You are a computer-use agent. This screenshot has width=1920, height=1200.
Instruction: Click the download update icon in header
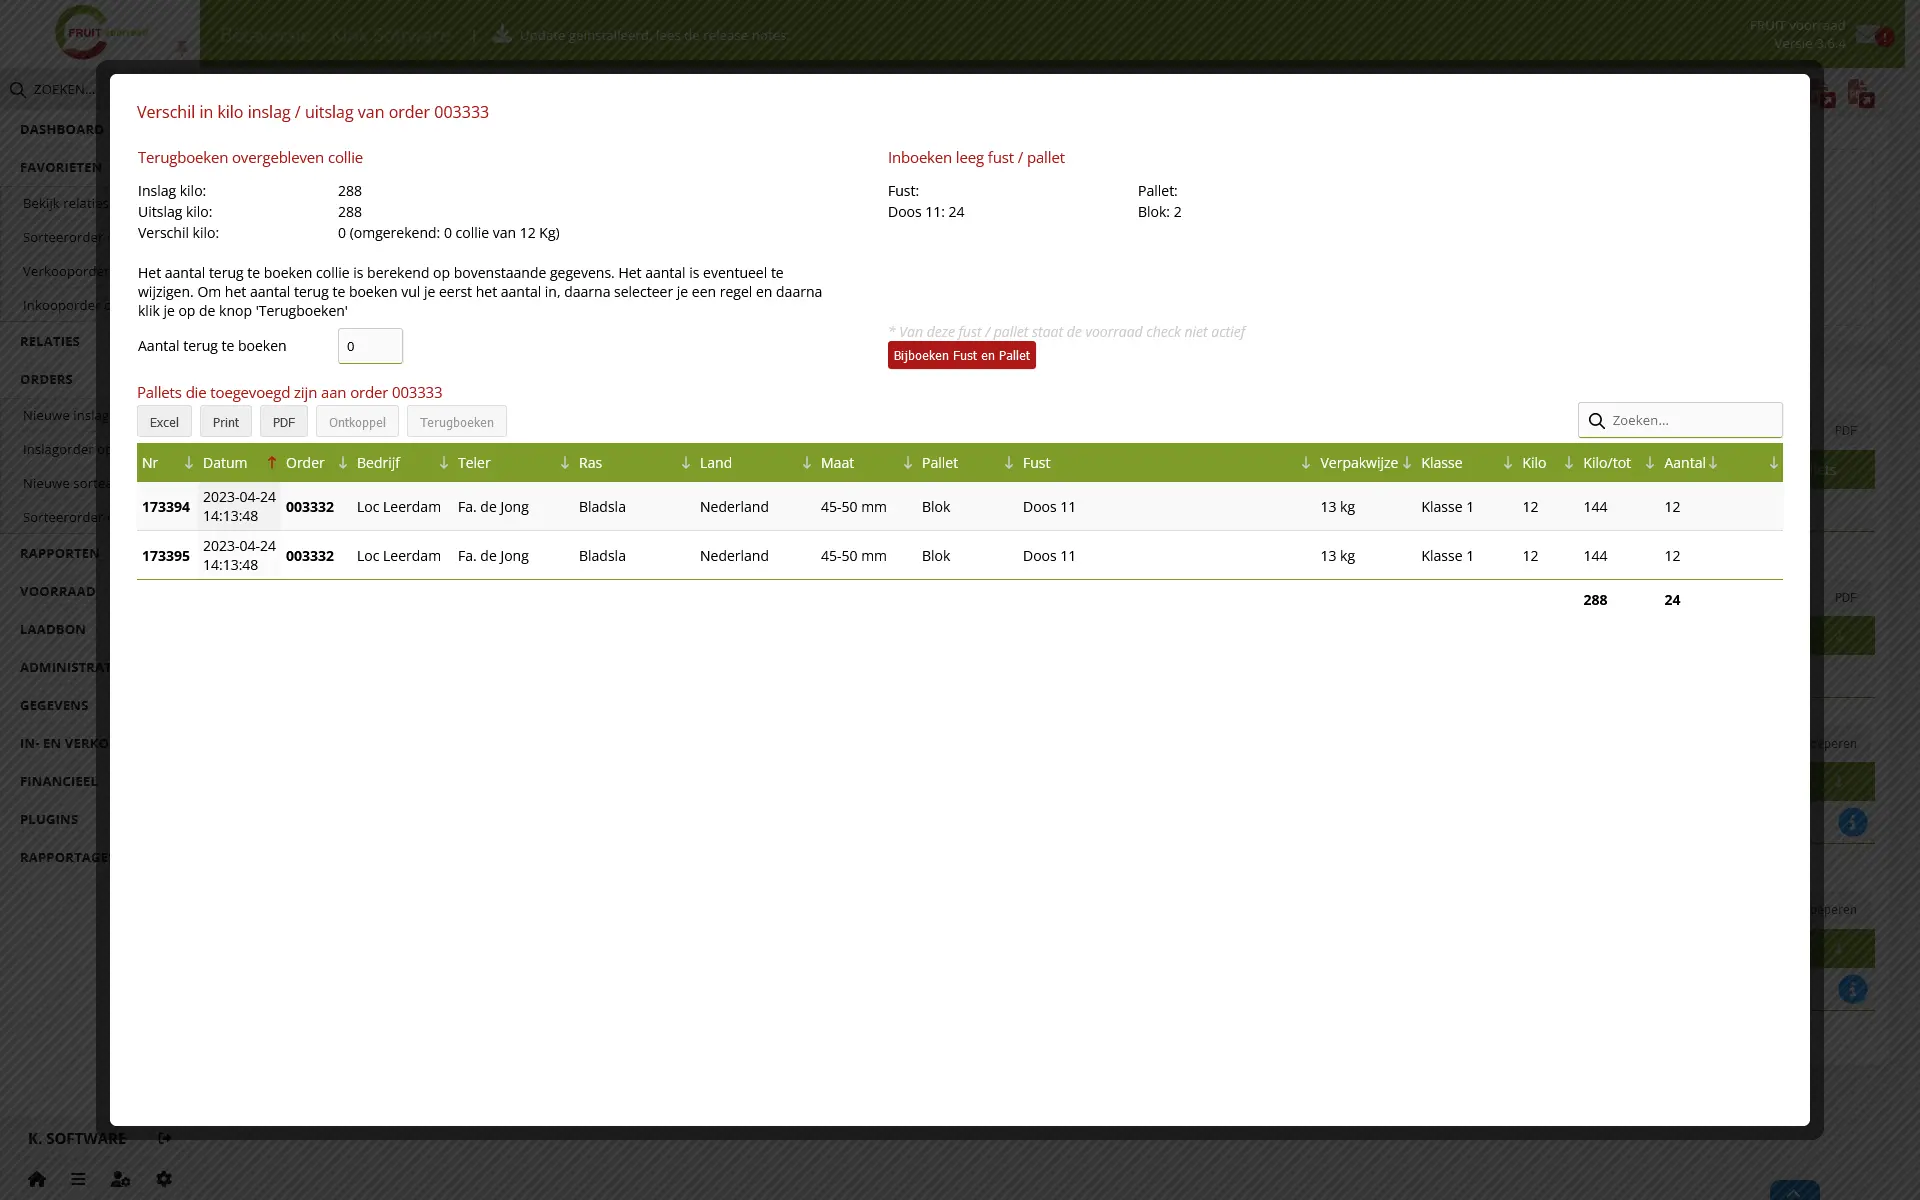(503, 34)
